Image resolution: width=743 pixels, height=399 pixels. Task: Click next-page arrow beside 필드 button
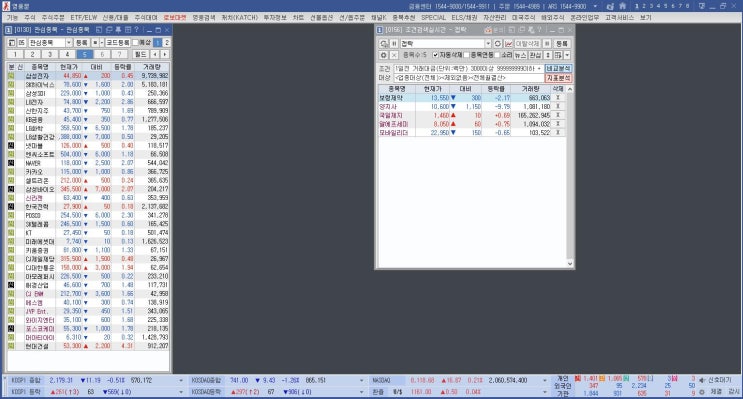[x=165, y=54]
